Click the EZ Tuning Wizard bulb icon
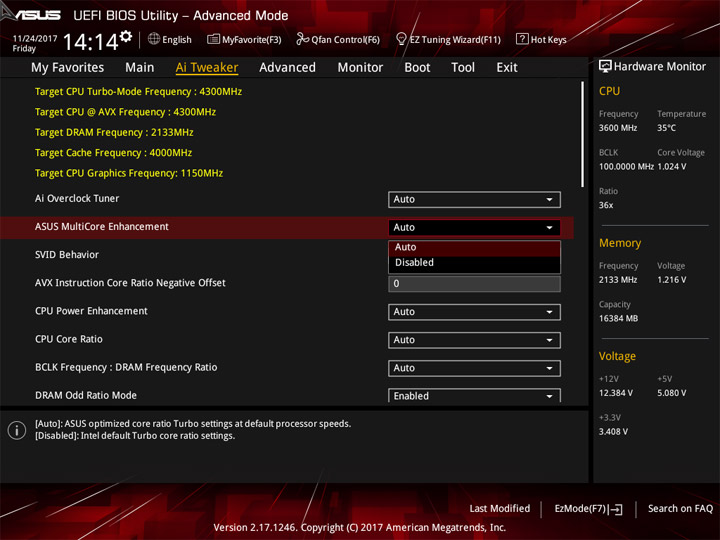The height and width of the screenshot is (540, 720). click(401, 39)
